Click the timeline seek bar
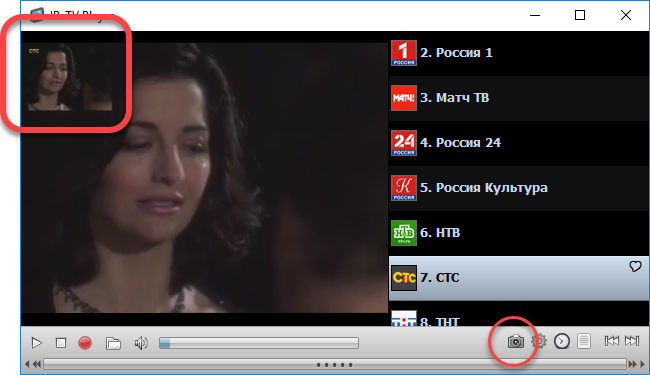Screen dimensions: 650x375 [335, 365]
